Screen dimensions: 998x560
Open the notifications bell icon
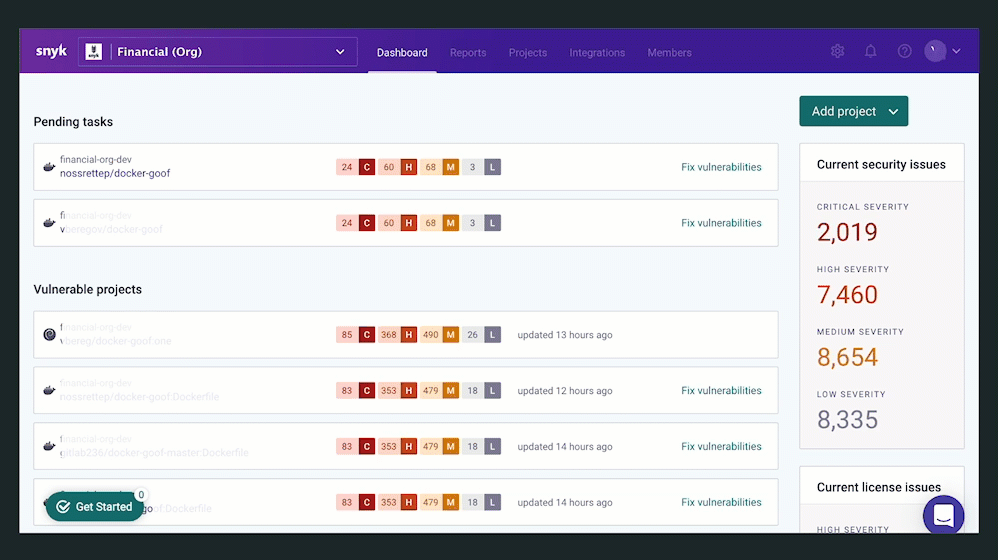(x=871, y=51)
